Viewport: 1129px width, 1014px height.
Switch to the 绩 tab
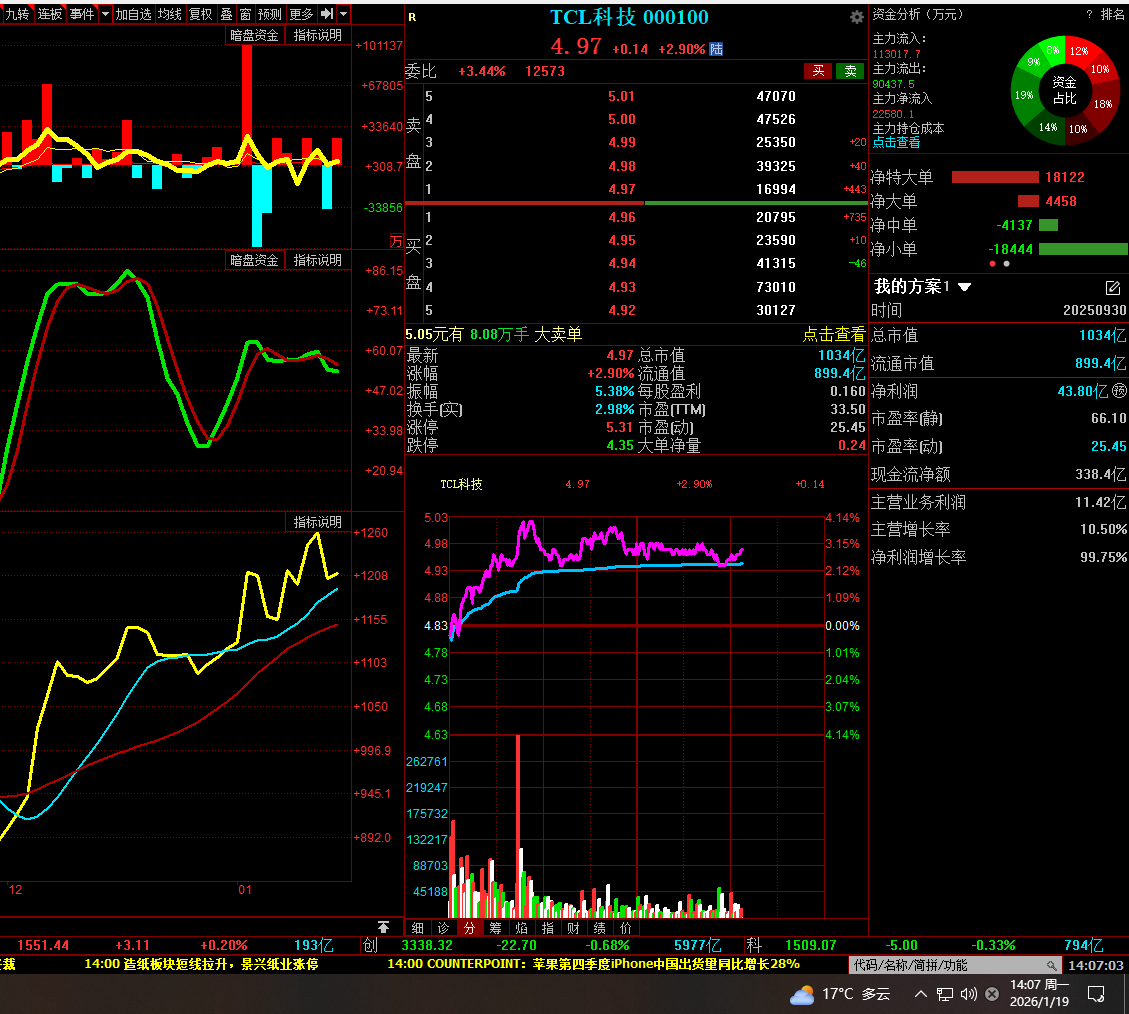(x=600, y=928)
